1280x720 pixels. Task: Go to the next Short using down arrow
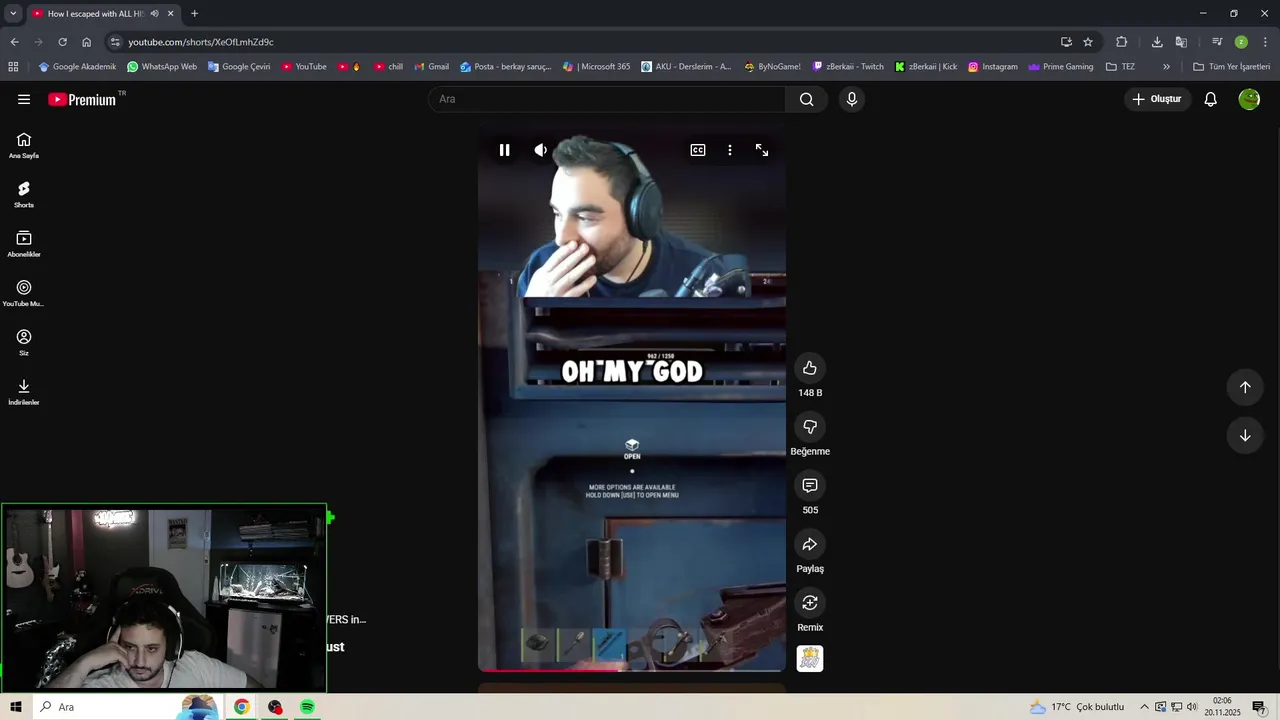[1245, 435]
